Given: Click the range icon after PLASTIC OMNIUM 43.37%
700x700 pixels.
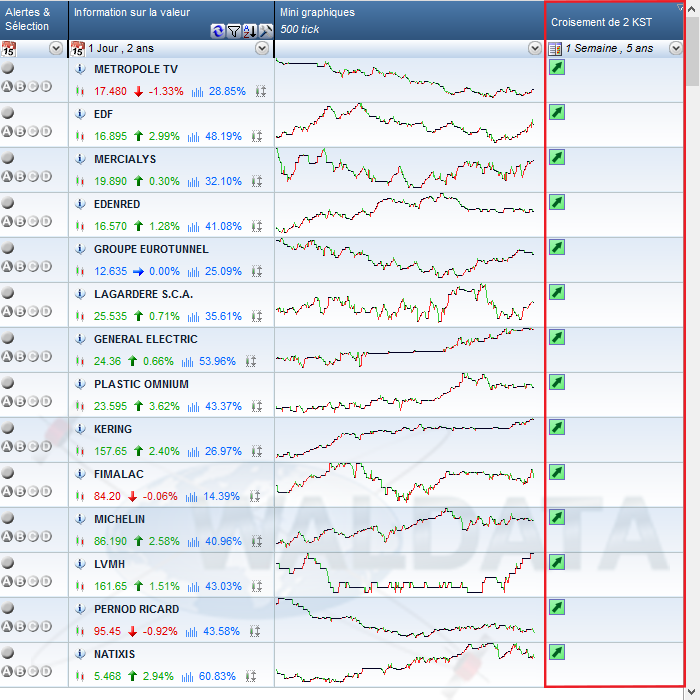Looking at the screenshot, I should coord(257,406).
